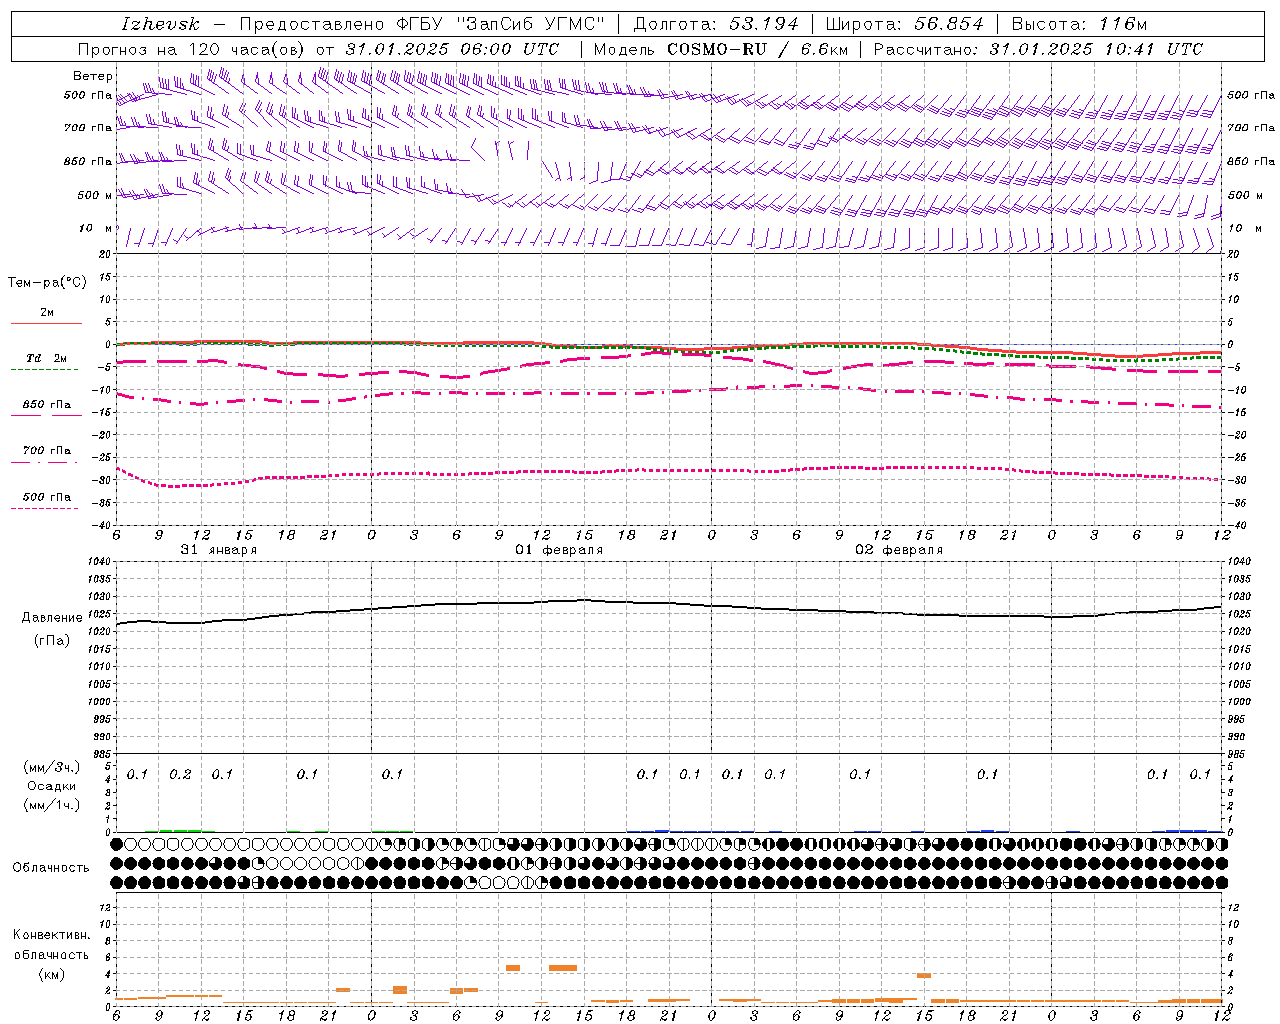Select the 'Широта: 56.854' latitude value
Viewport: 1280px width, 1024px height.
(x=904, y=24)
